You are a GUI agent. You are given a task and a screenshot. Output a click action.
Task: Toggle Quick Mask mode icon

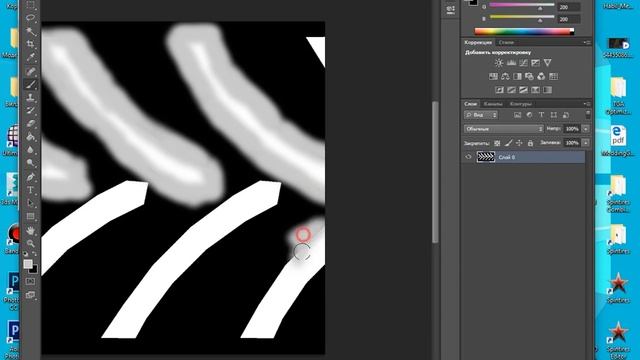tap(31, 281)
